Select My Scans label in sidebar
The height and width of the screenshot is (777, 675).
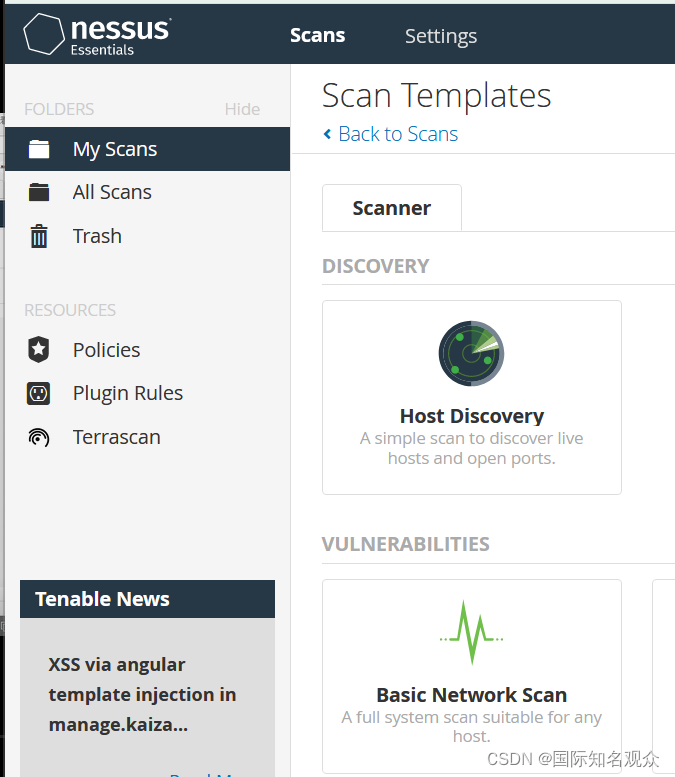pyautogui.click(x=114, y=149)
